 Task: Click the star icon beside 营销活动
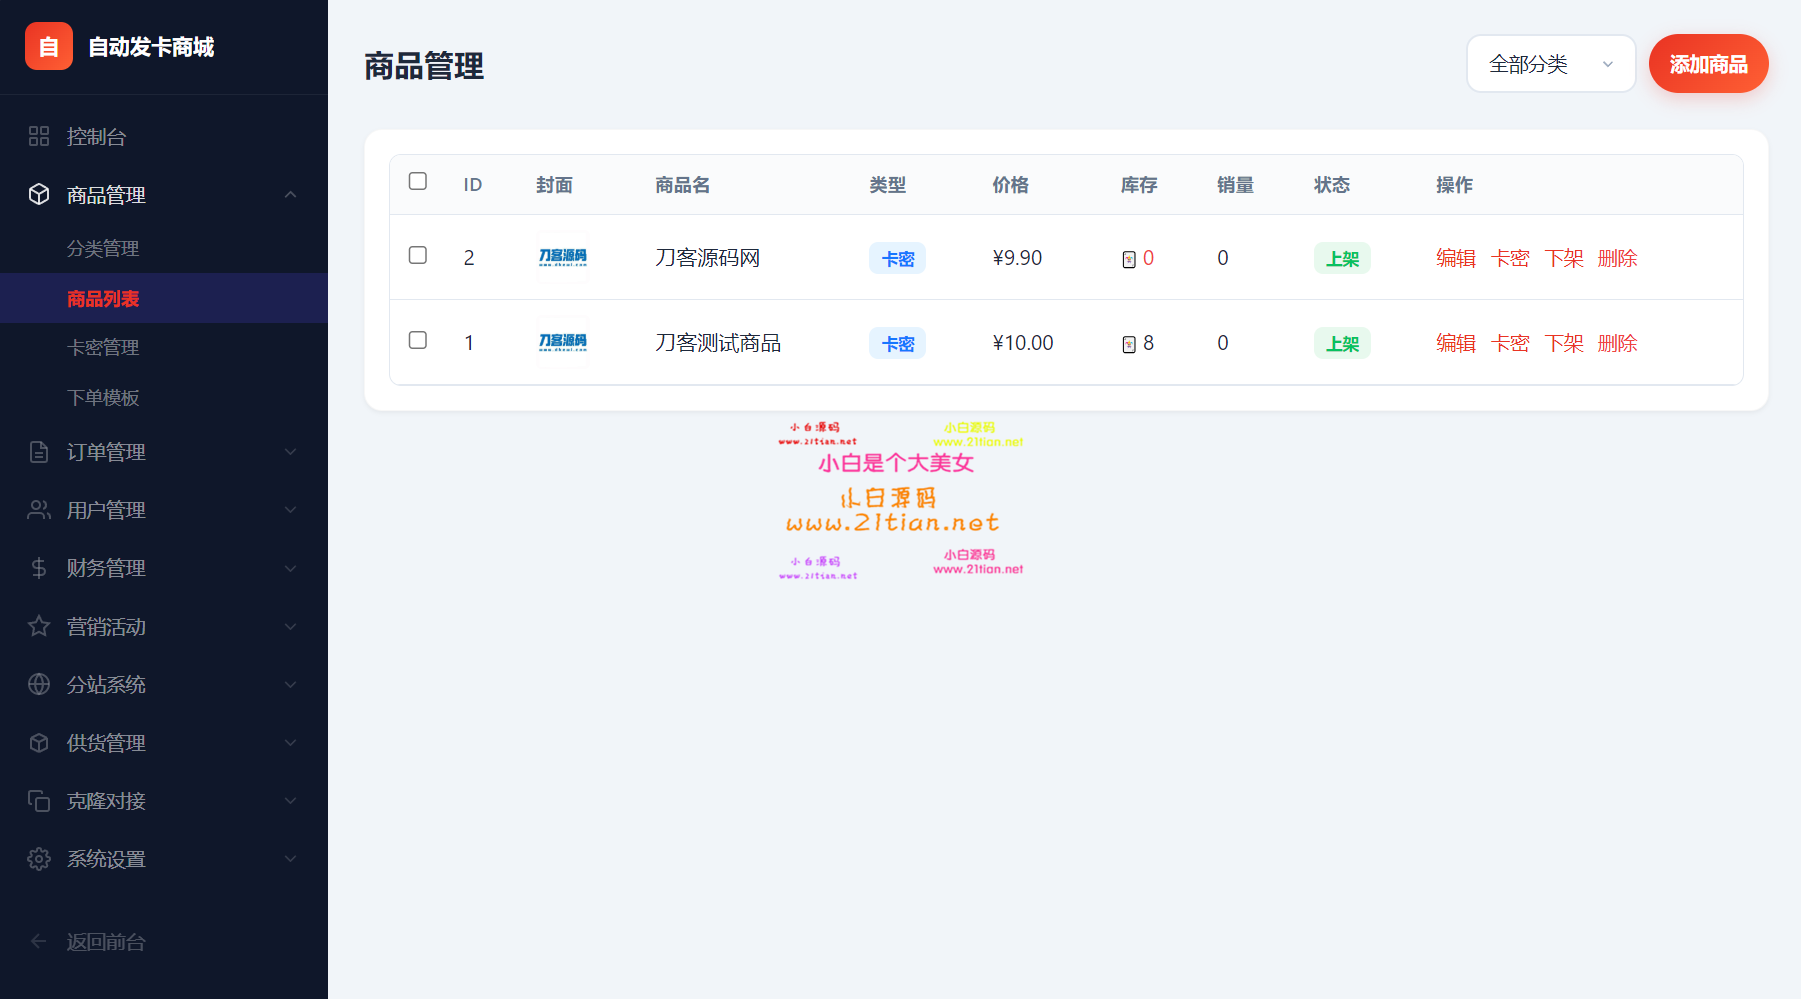pyautogui.click(x=39, y=626)
